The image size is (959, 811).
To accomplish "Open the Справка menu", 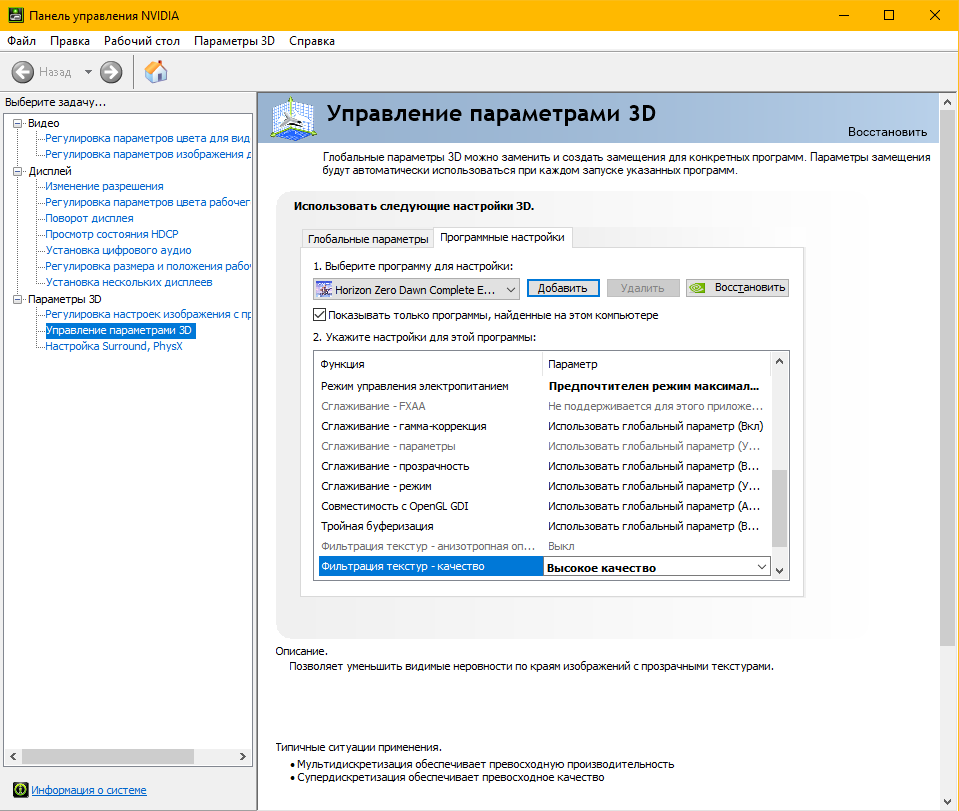I will click(x=312, y=41).
